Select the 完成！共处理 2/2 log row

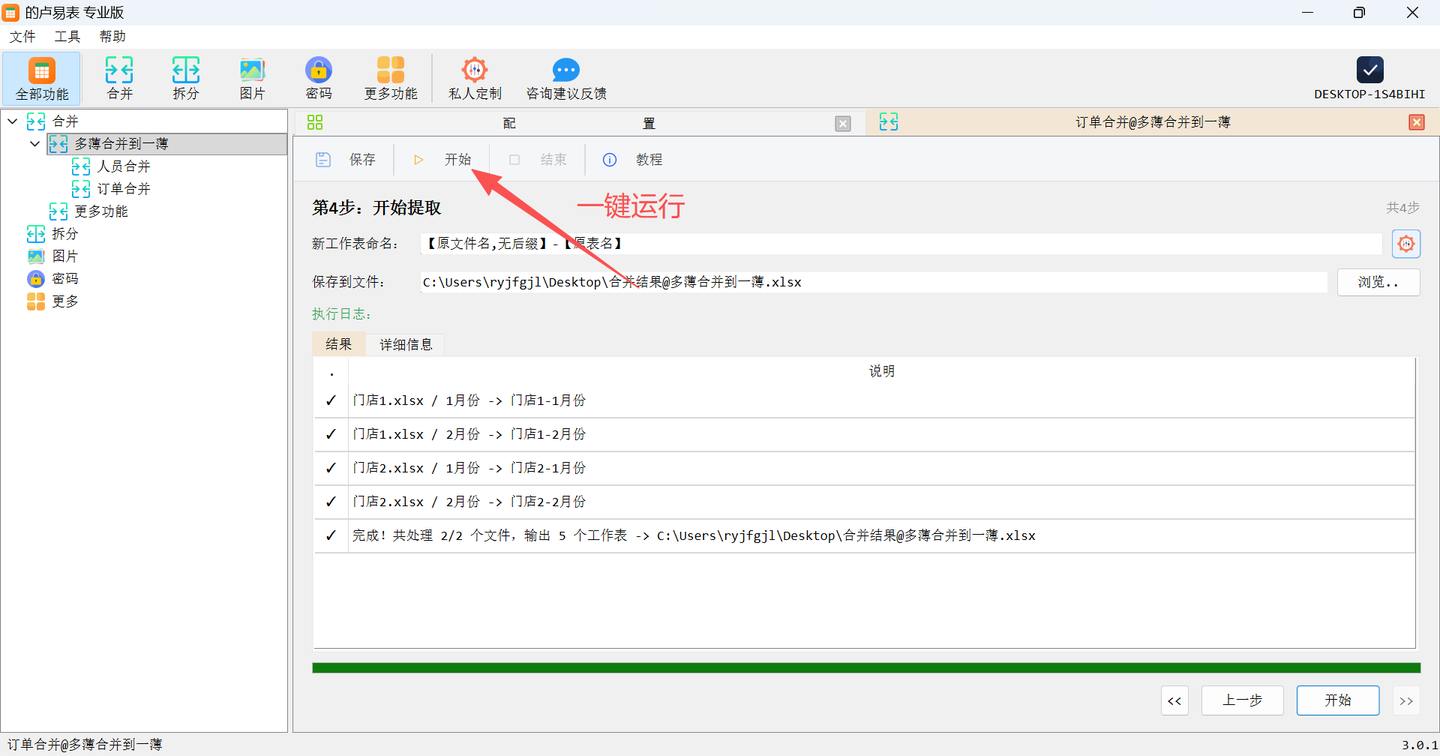865,536
